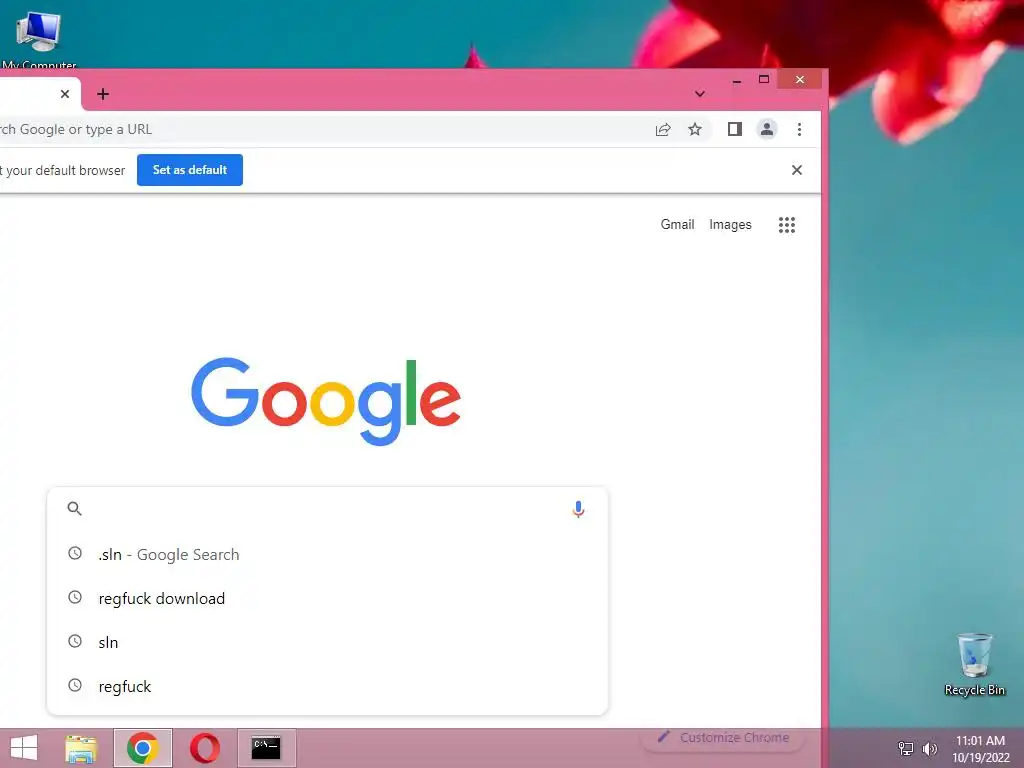The height and width of the screenshot is (768, 1024).
Task: Click the share this page icon
Action: coord(663,129)
